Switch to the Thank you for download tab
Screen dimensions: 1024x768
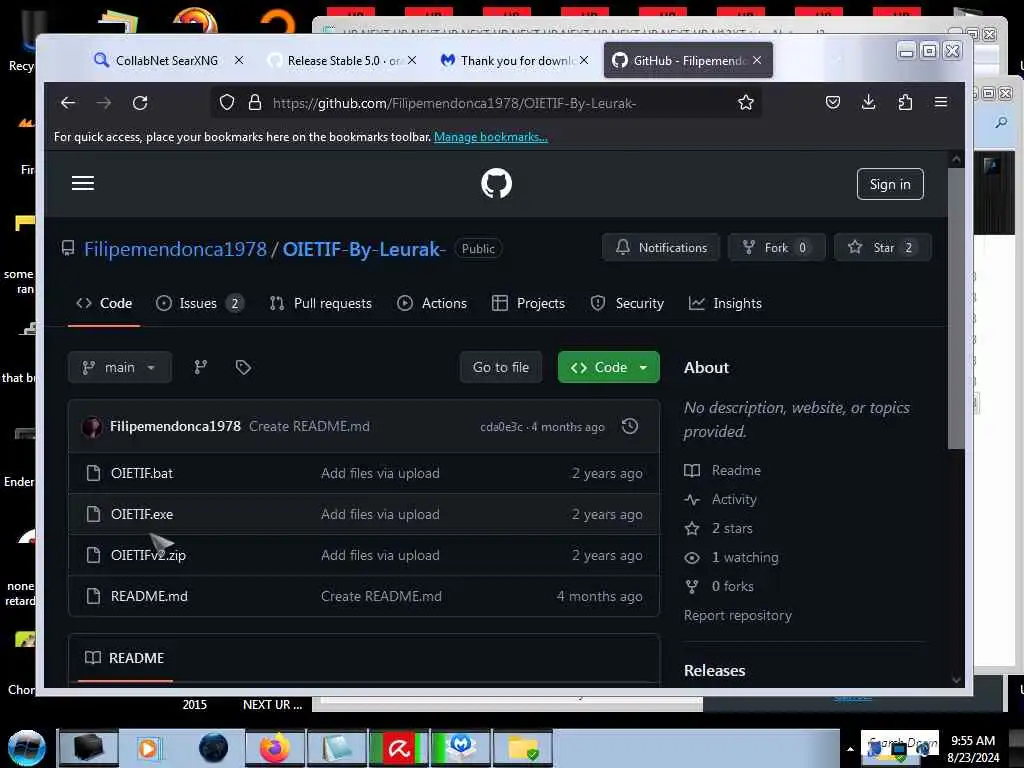click(515, 60)
